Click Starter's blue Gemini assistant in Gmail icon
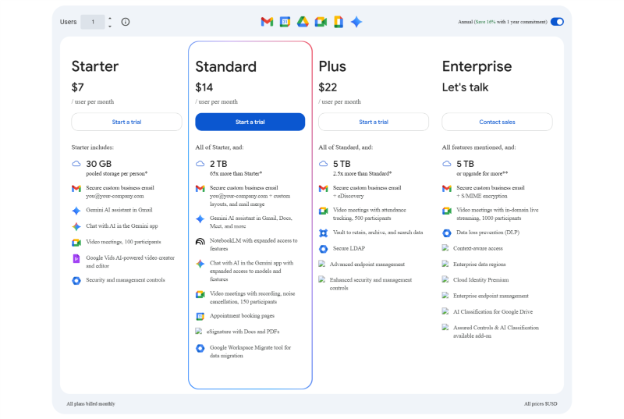 (76, 210)
